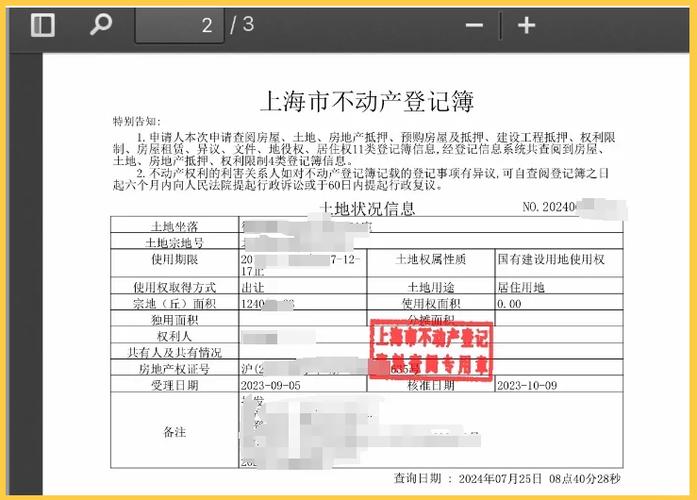Click the 土地坐落 row label

pos(174,226)
